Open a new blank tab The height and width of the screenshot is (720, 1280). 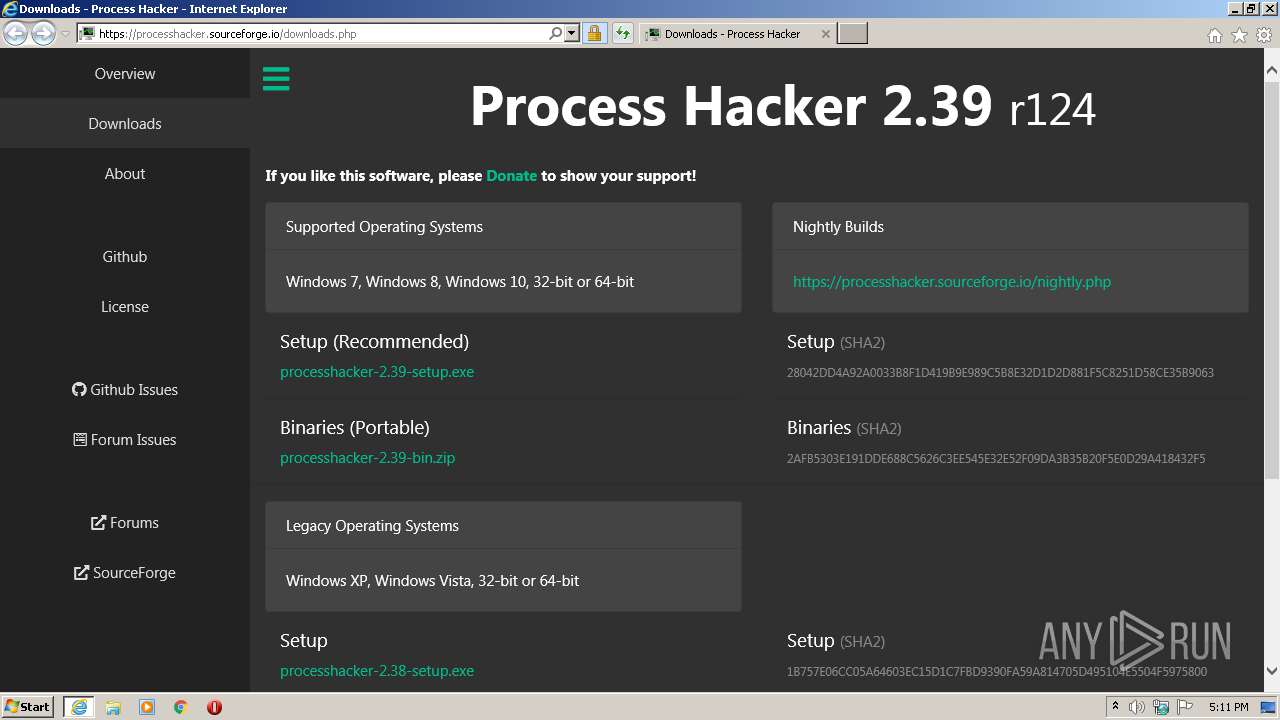click(x=852, y=34)
